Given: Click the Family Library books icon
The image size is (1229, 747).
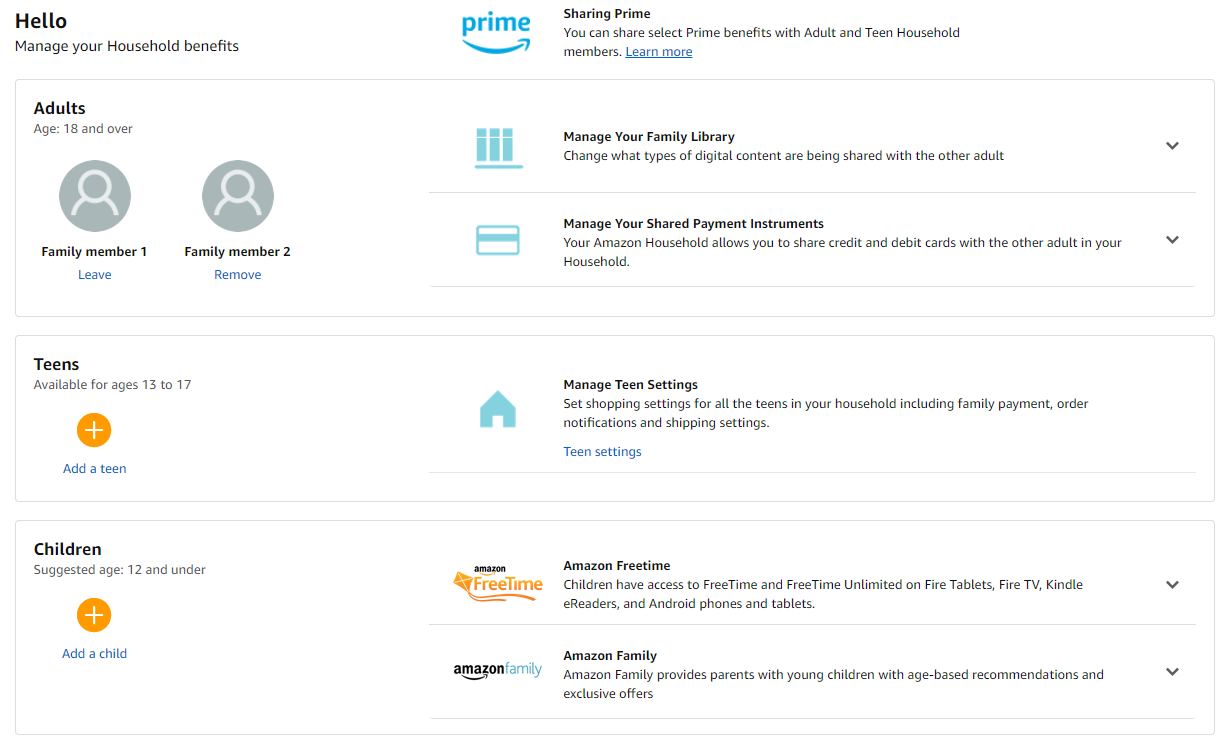Looking at the screenshot, I should (497, 146).
